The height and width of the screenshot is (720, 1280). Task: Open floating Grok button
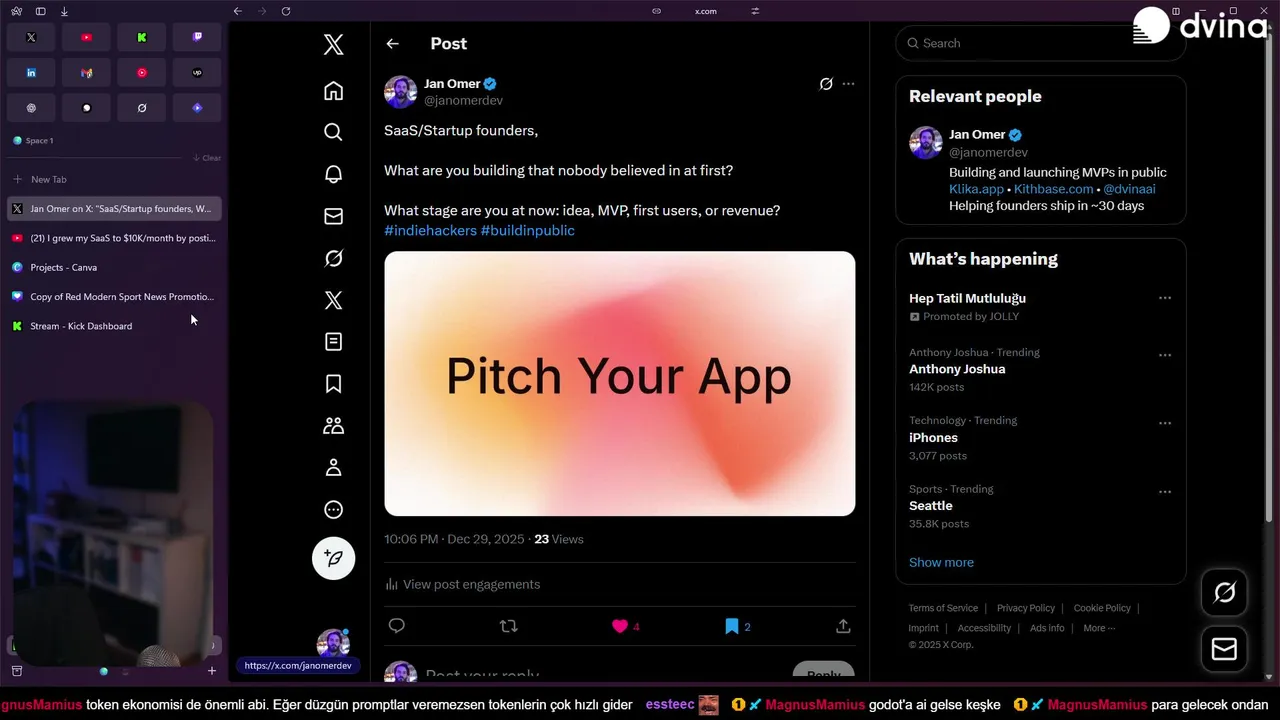coord(1224,593)
